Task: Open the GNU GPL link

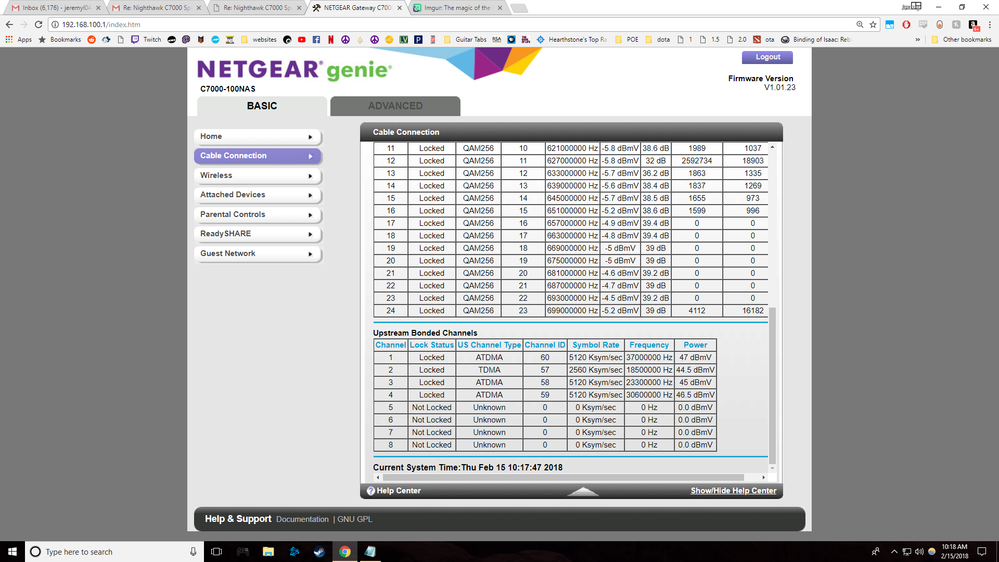Action: pos(354,519)
